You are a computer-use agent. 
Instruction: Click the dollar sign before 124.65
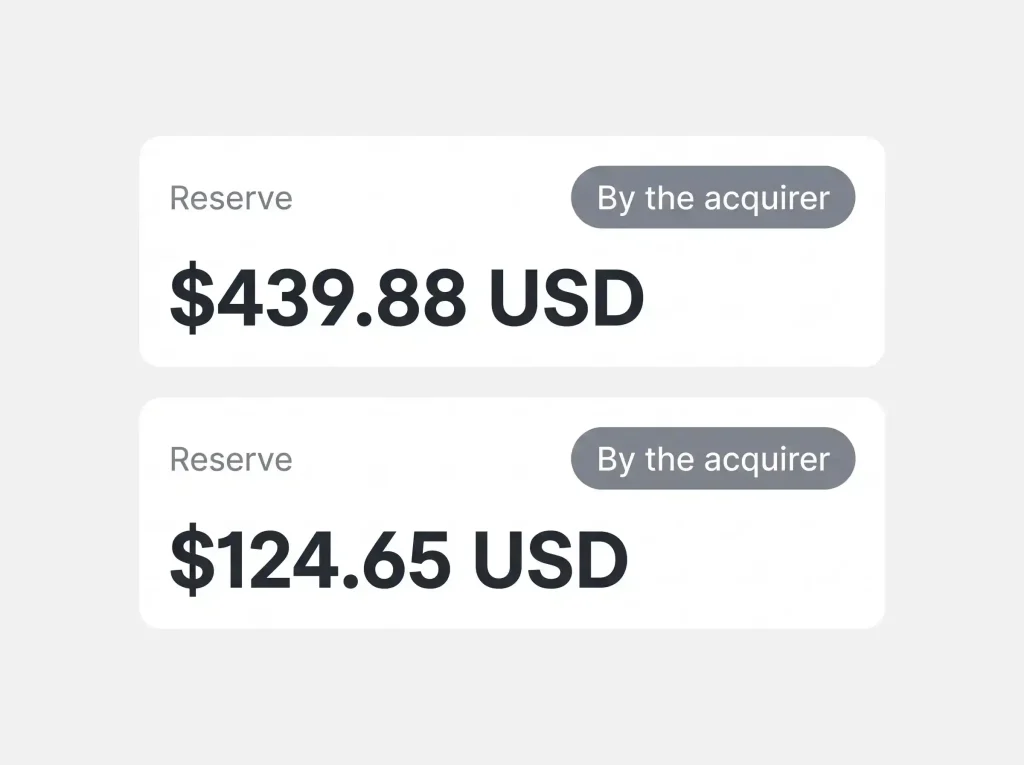pos(192,559)
